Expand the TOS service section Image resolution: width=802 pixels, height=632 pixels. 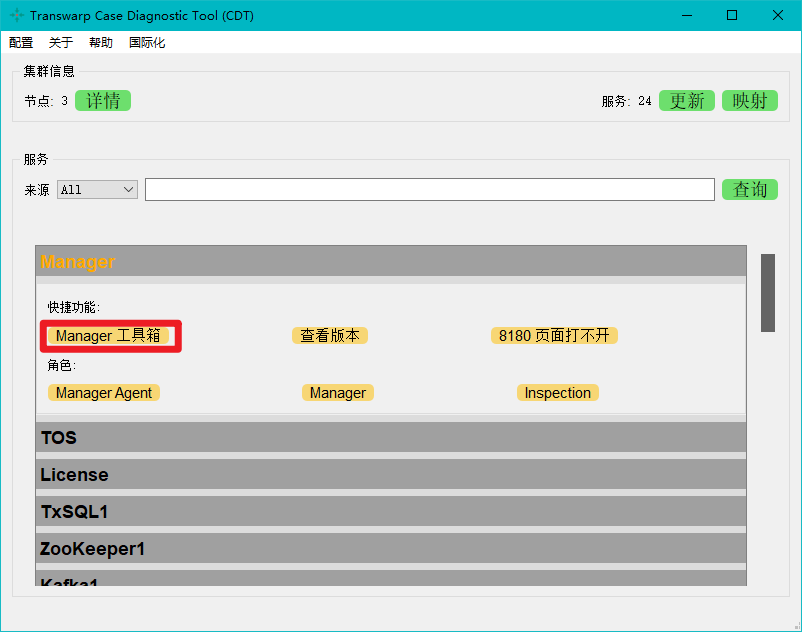[391, 437]
